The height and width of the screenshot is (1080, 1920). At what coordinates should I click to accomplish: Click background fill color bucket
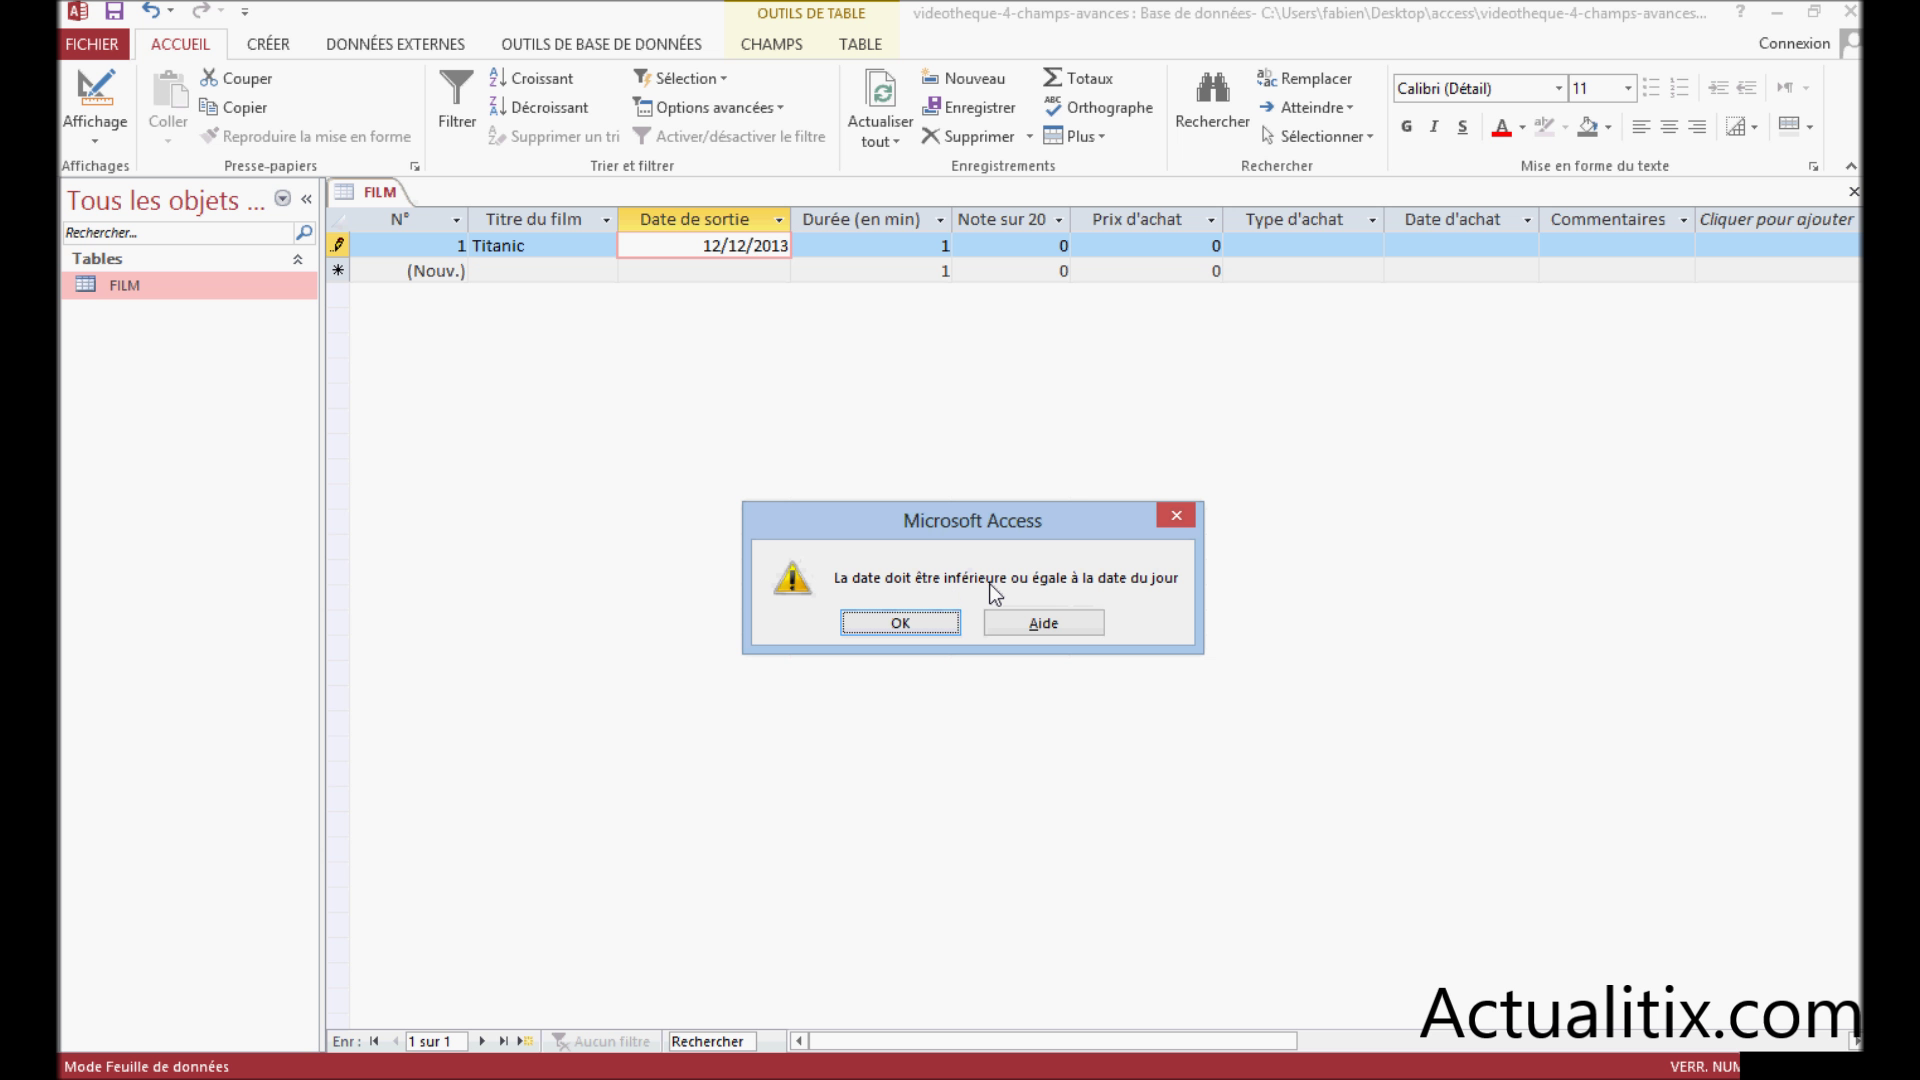tap(1588, 127)
